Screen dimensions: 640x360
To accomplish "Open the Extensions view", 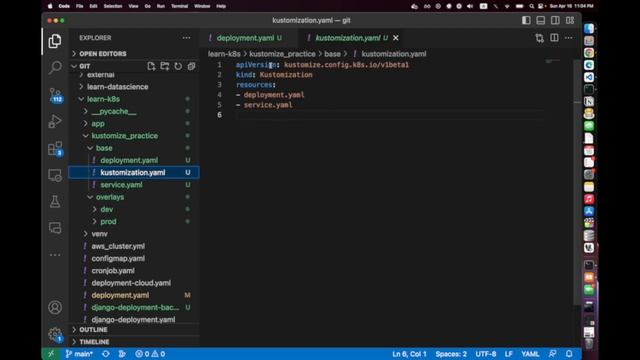I will (x=55, y=148).
